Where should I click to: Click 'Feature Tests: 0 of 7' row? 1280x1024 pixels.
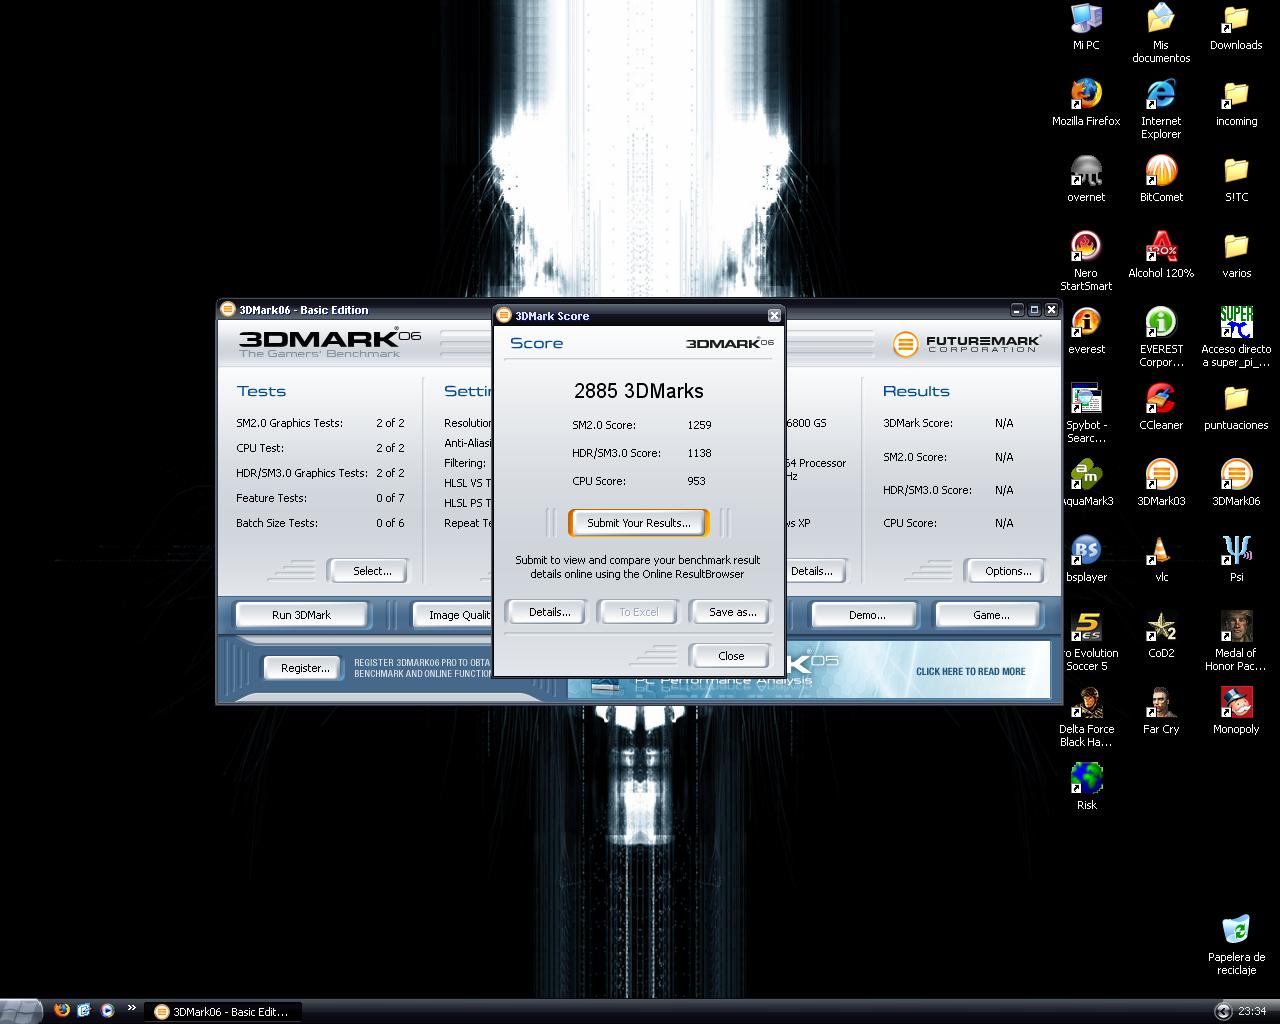click(x=320, y=498)
